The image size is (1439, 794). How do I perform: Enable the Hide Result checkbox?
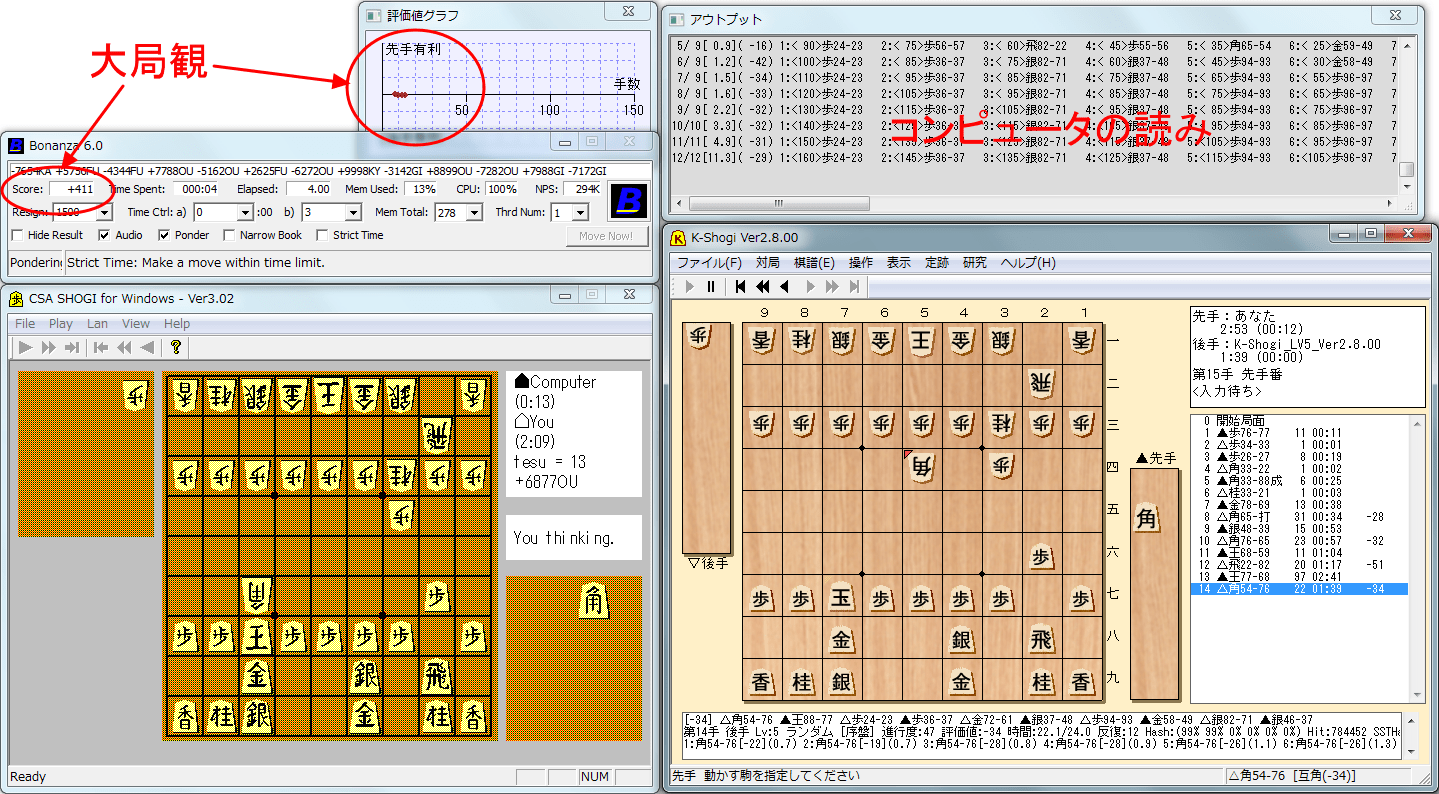coord(17,235)
